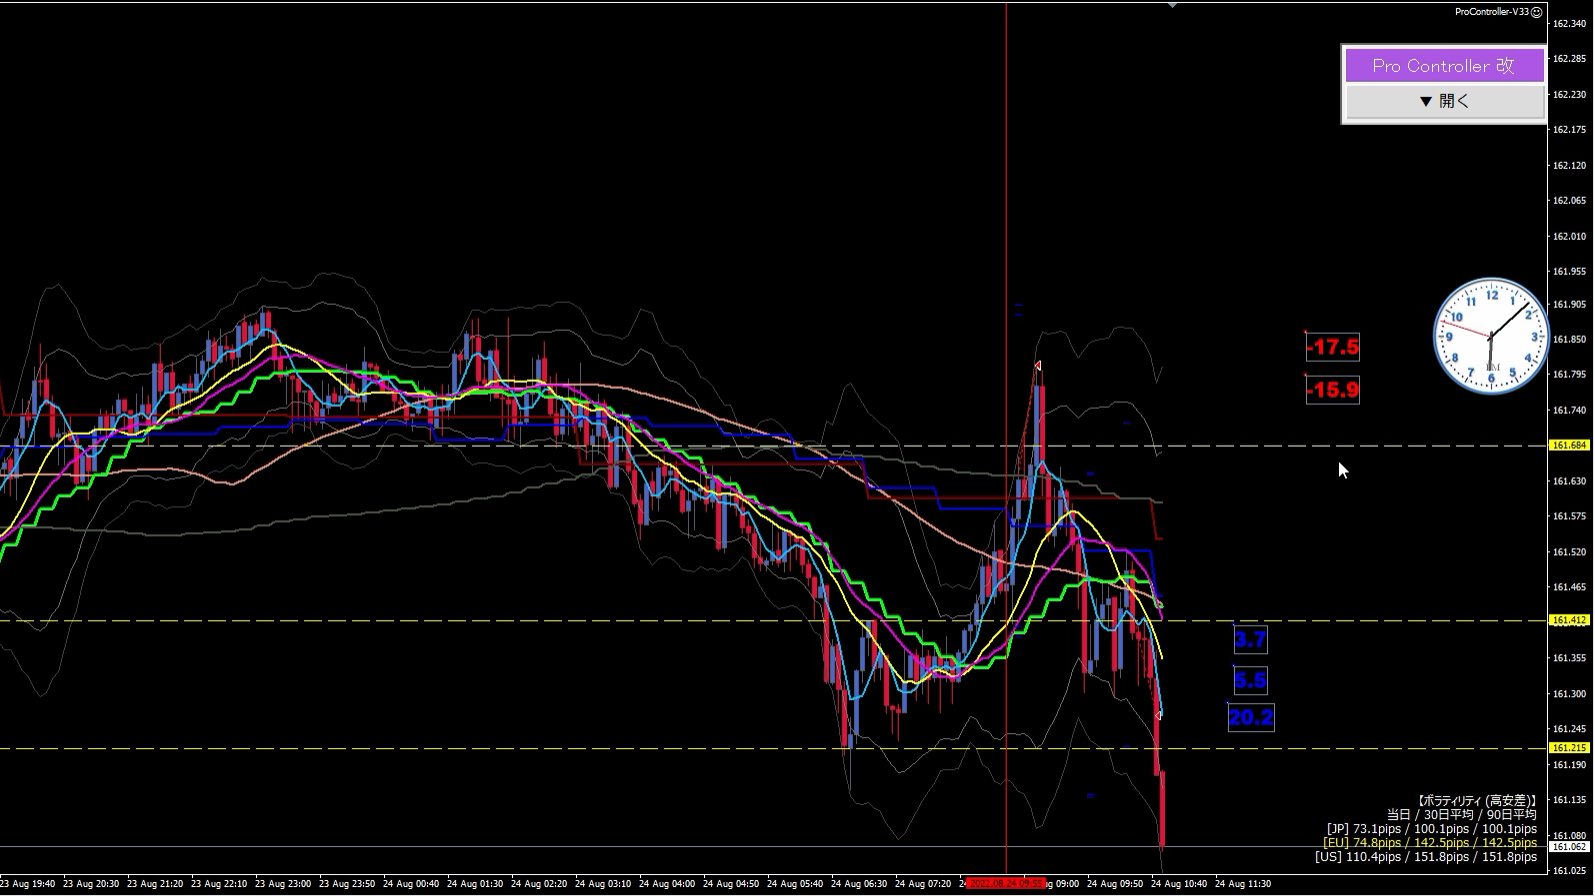Click the red 2022.08.24 08:55 time label
Viewport: 1595px width, 896px height.
(x=1006, y=884)
